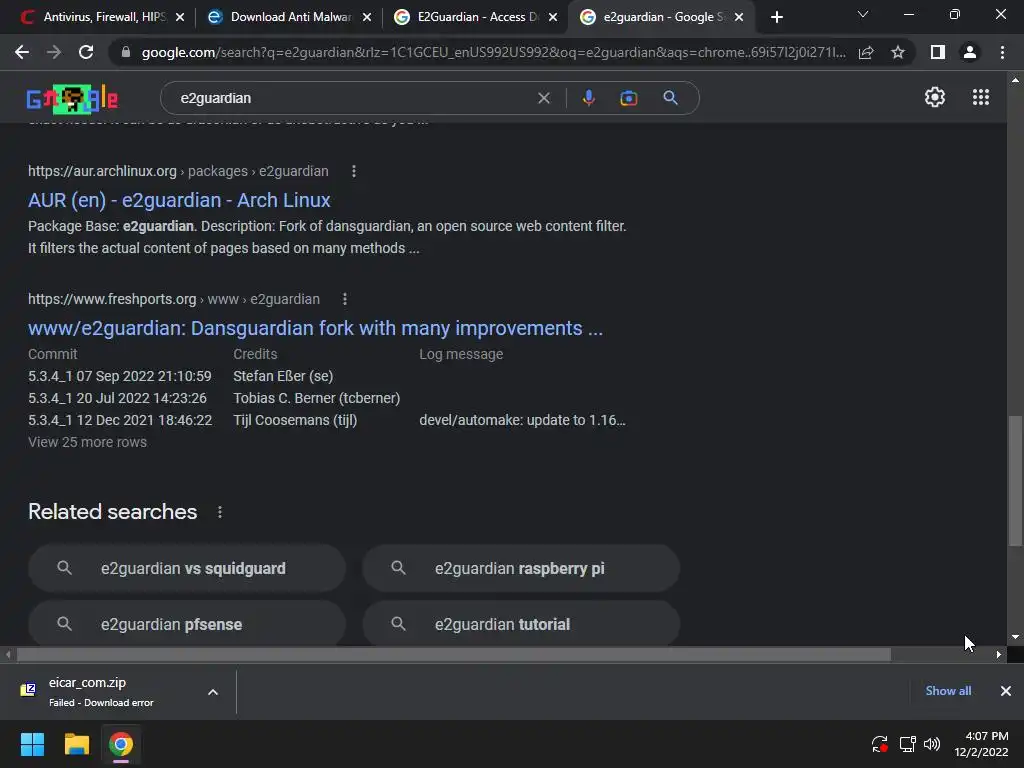1024x768 pixels.
Task: Open the Chrome side panel
Action: (938, 52)
